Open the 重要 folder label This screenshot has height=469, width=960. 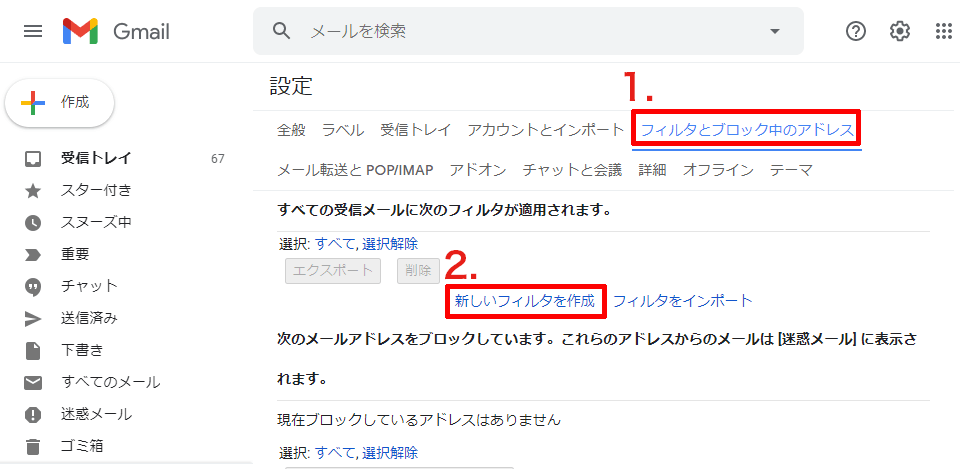pos(75,254)
